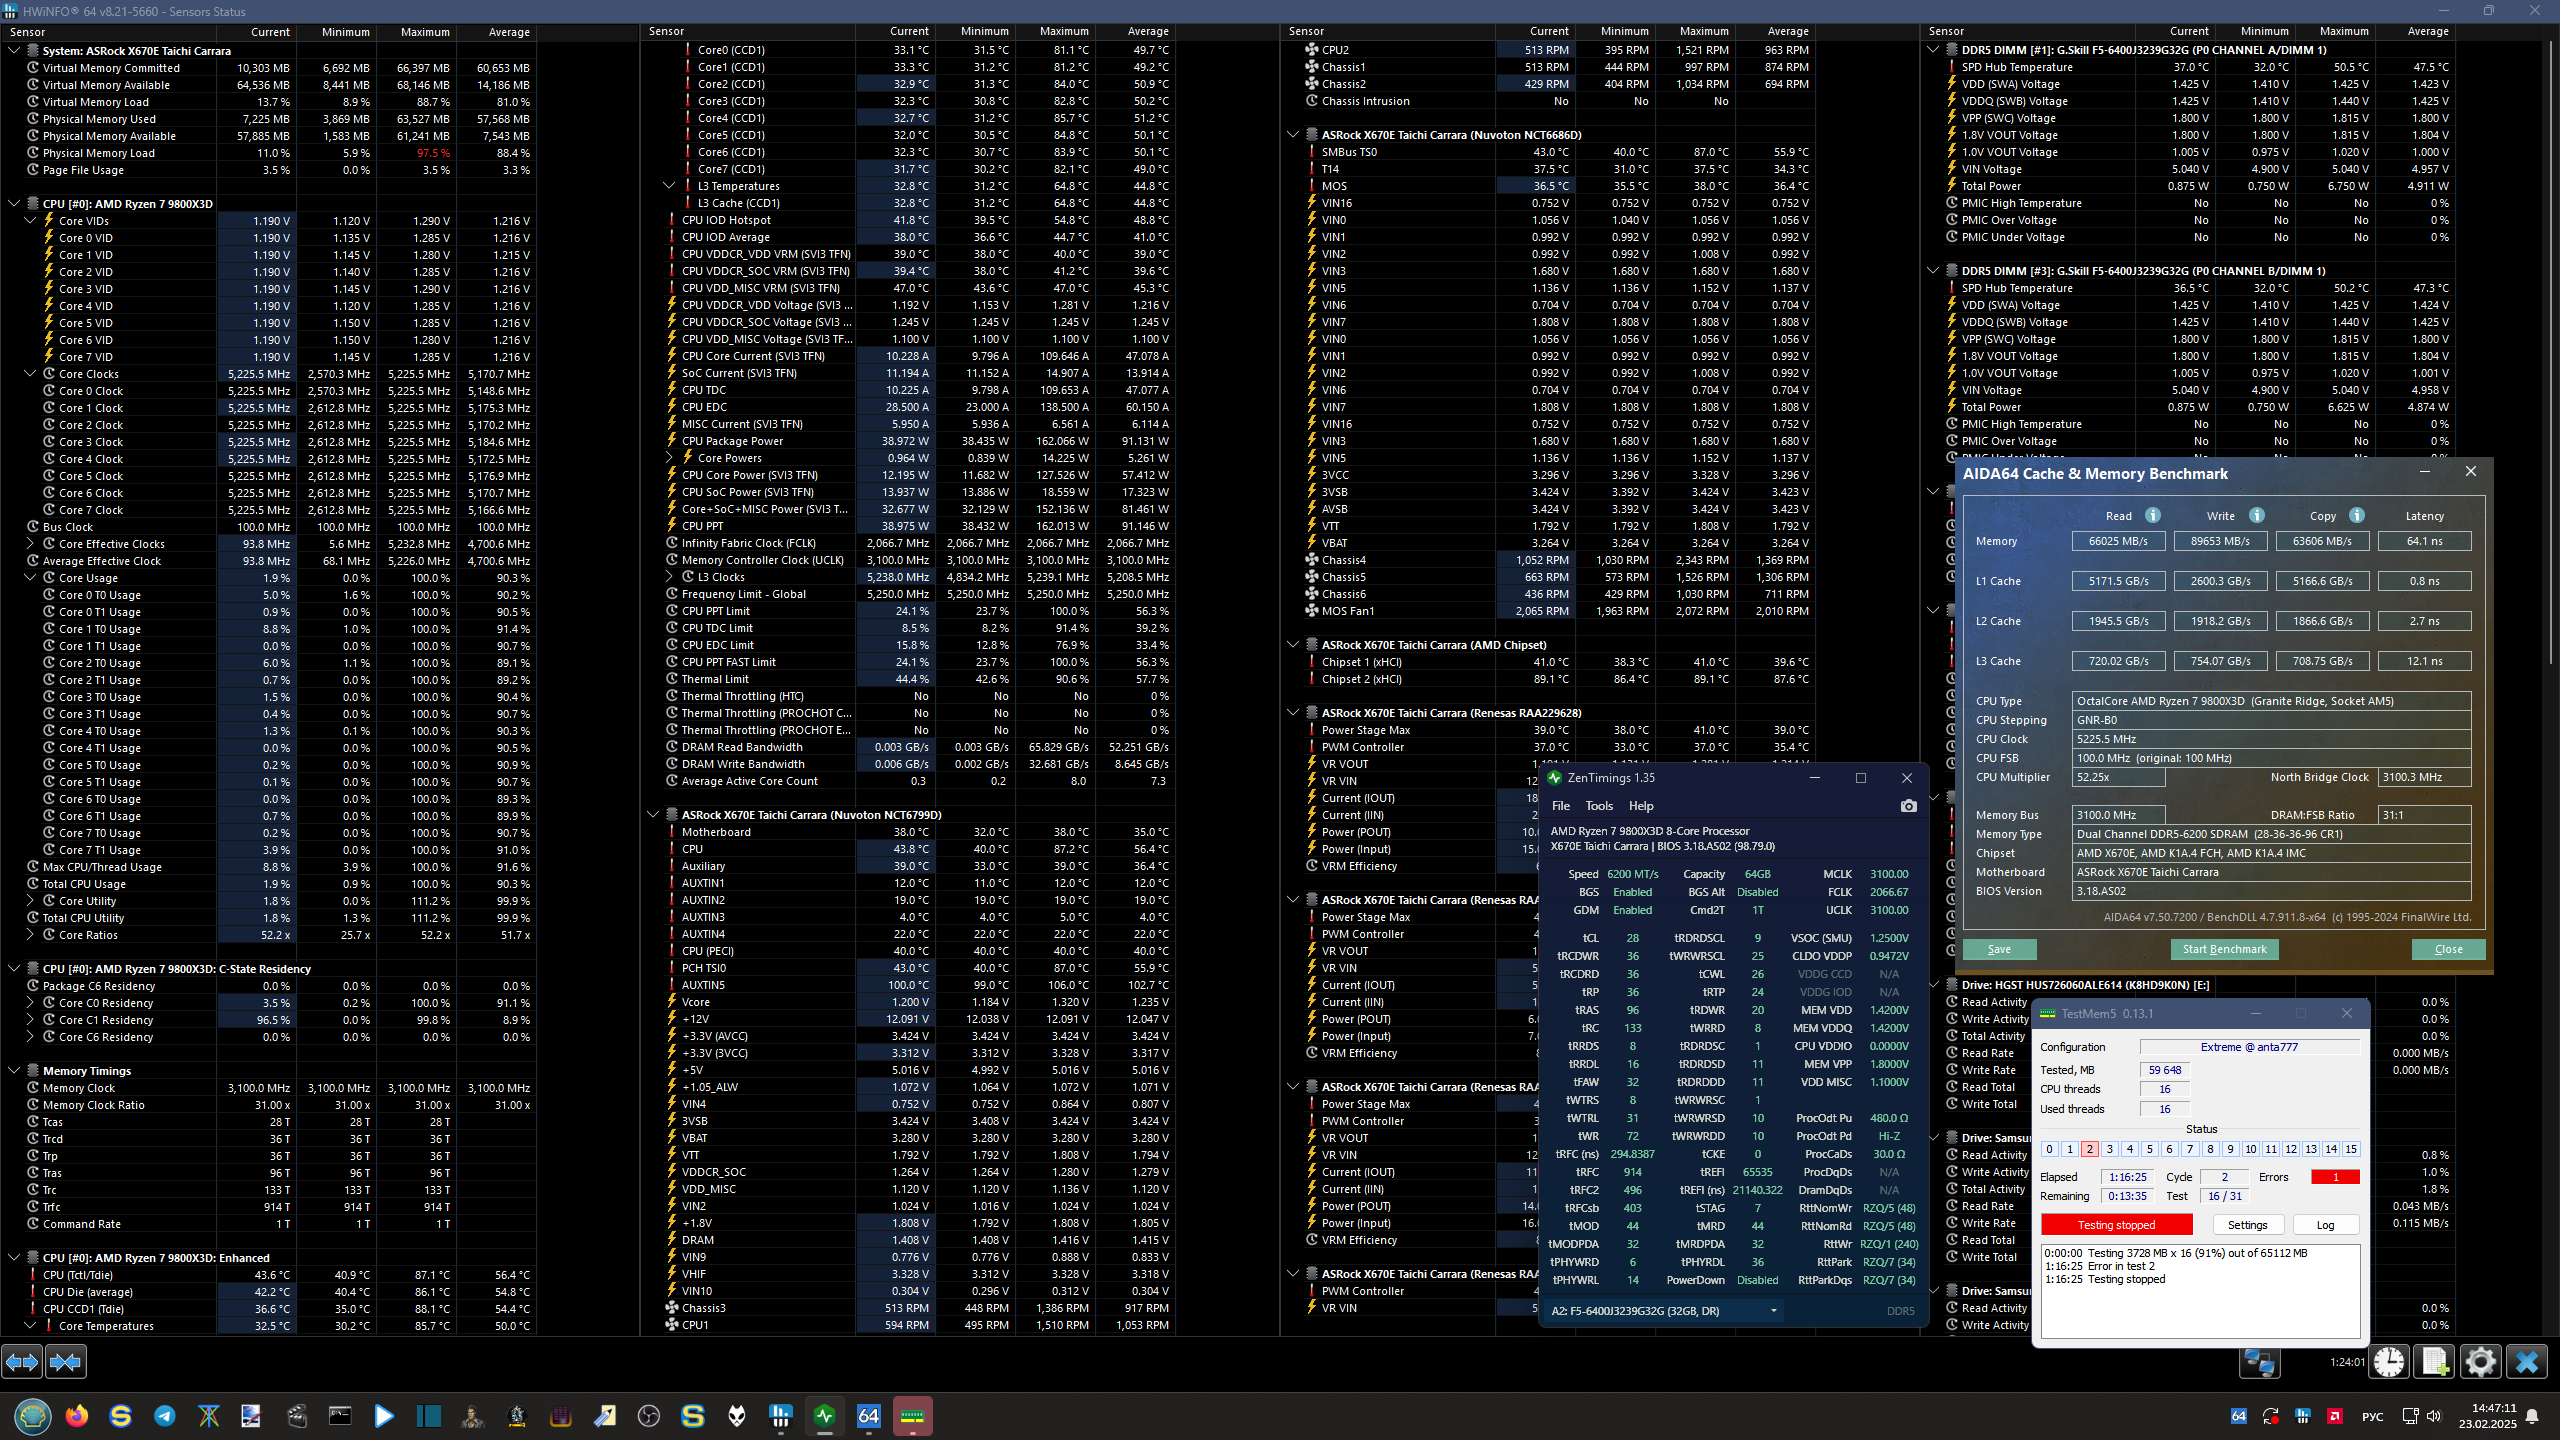Image resolution: width=2560 pixels, height=1440 pixels.
Task: Open HWiNFO sensor settings gear icon
Action: 2481,1362
